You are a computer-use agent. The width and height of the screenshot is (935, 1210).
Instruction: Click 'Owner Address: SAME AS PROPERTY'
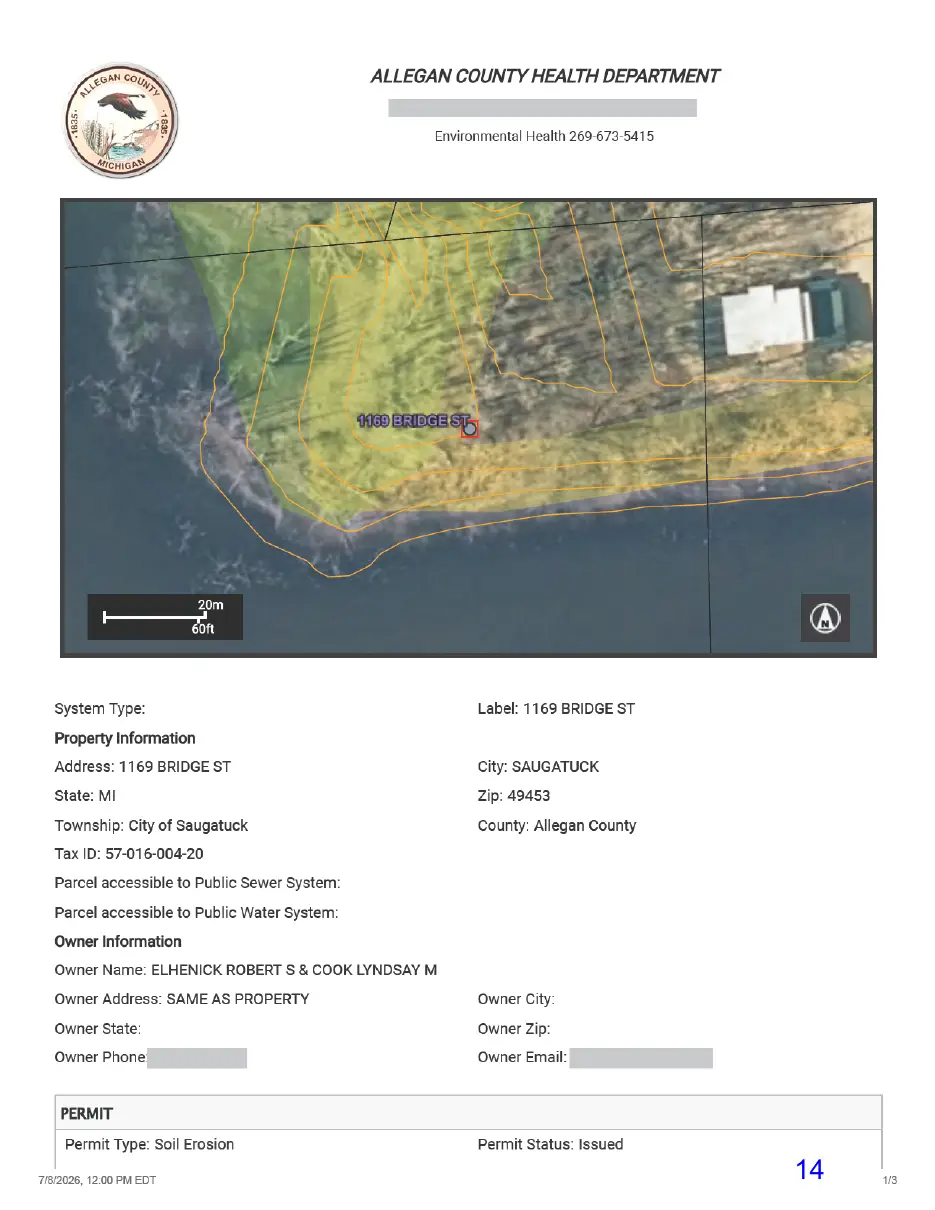point(182,999)
